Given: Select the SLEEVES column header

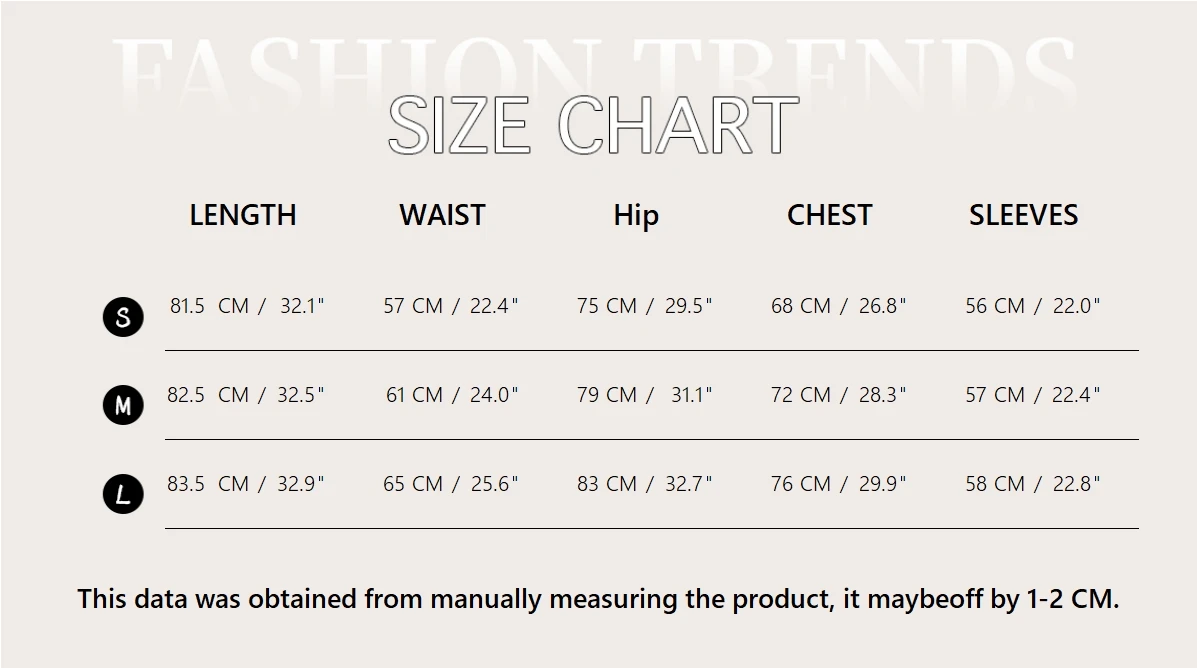Looking at the screenshot, I should pos(1024,215).
